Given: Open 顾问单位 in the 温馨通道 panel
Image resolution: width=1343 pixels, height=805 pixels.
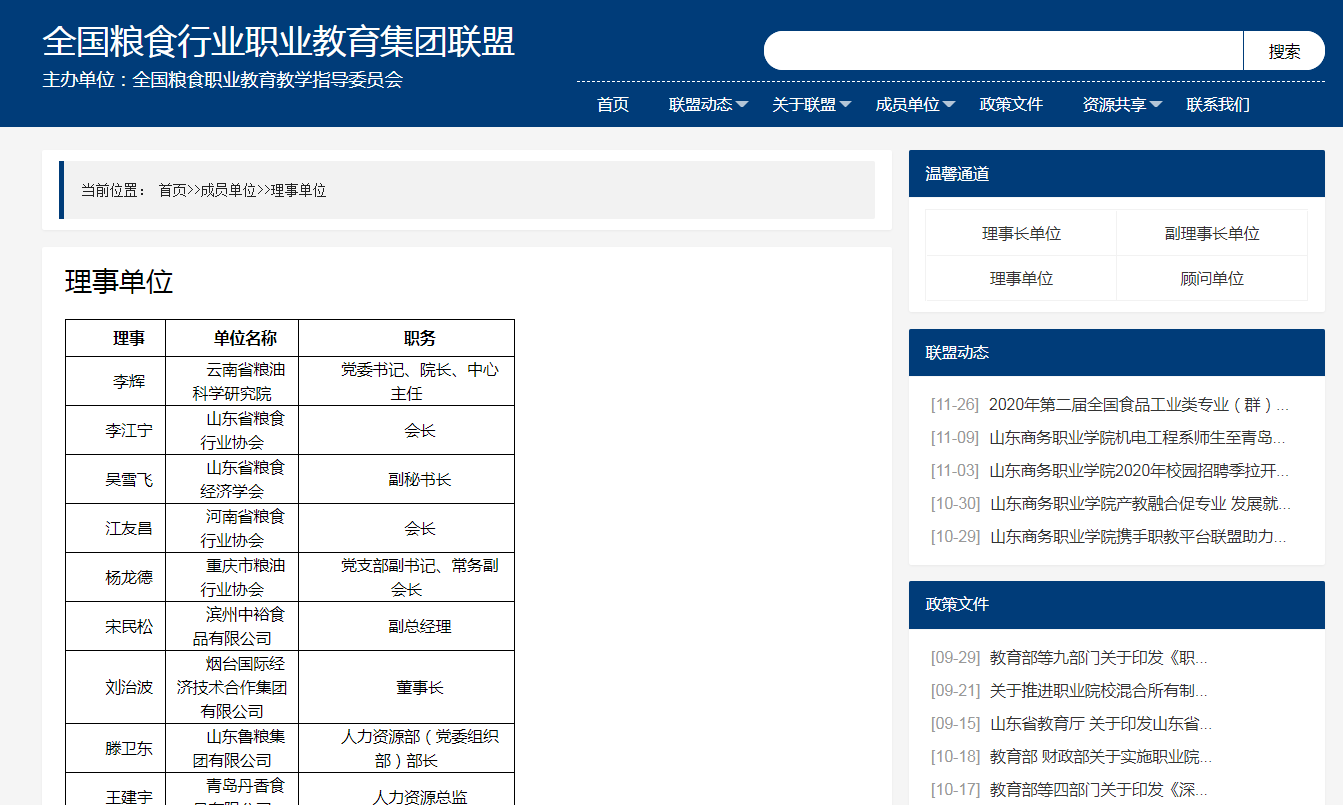Looking at the screenshot, I should (1212, 278).
